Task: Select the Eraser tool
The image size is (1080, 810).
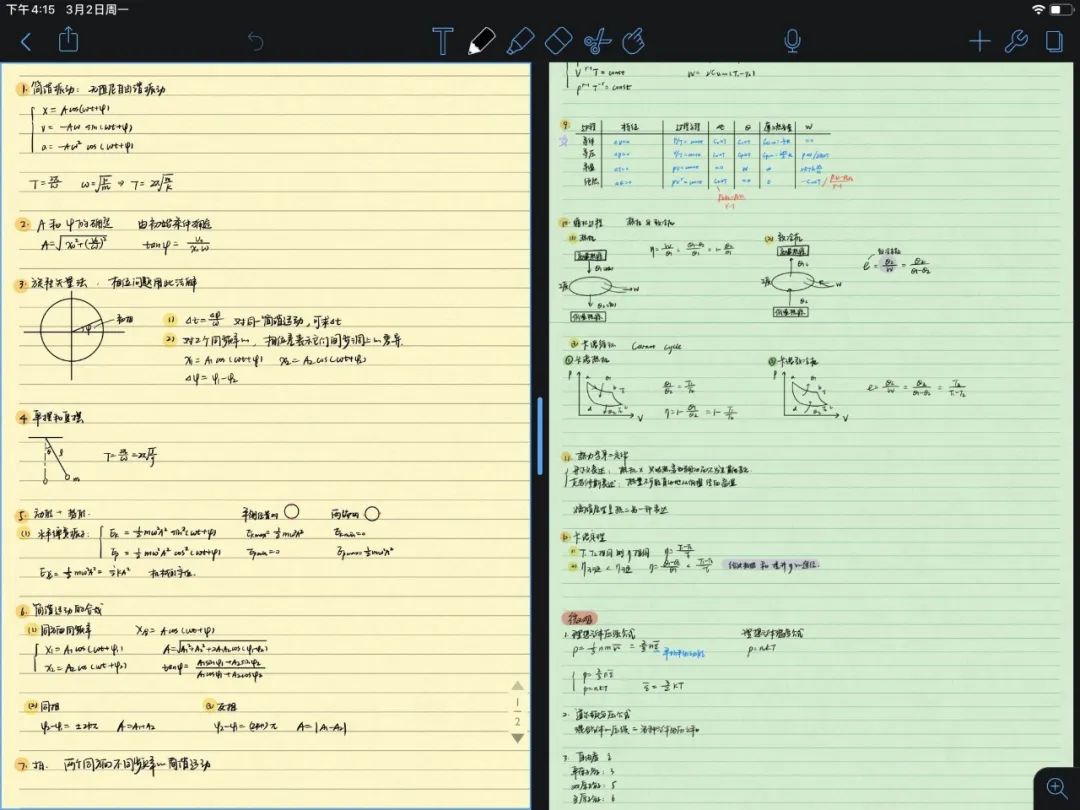Action: tap(558, 41)
